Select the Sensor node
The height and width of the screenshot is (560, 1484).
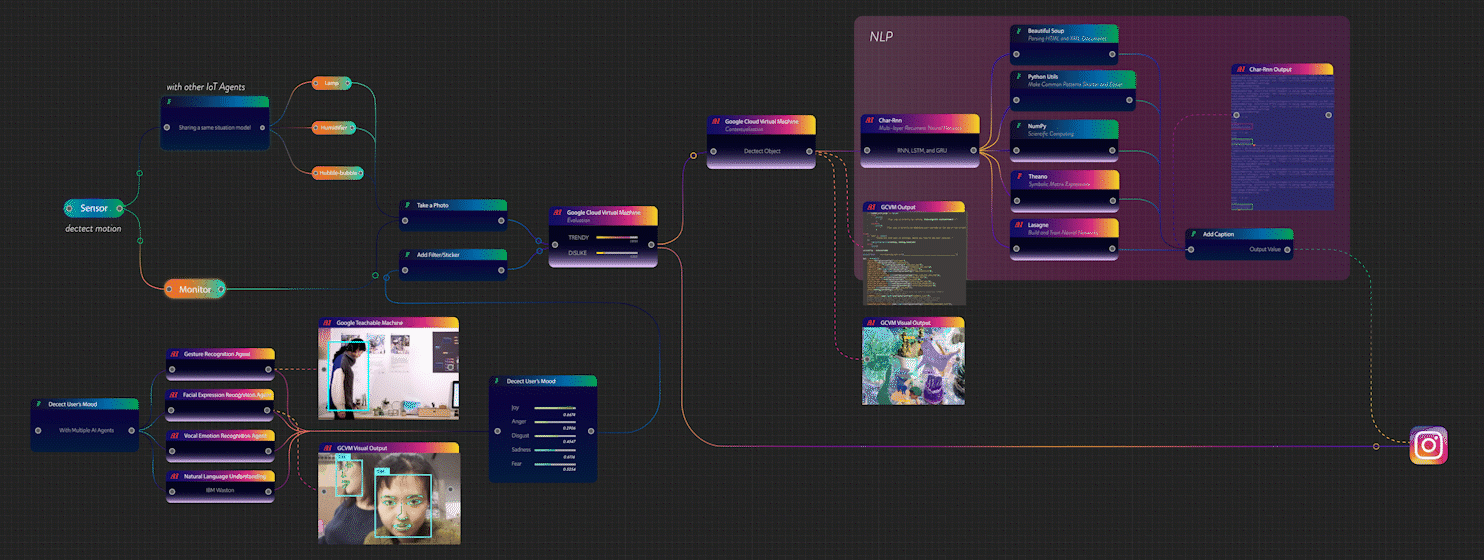point(93,208)
